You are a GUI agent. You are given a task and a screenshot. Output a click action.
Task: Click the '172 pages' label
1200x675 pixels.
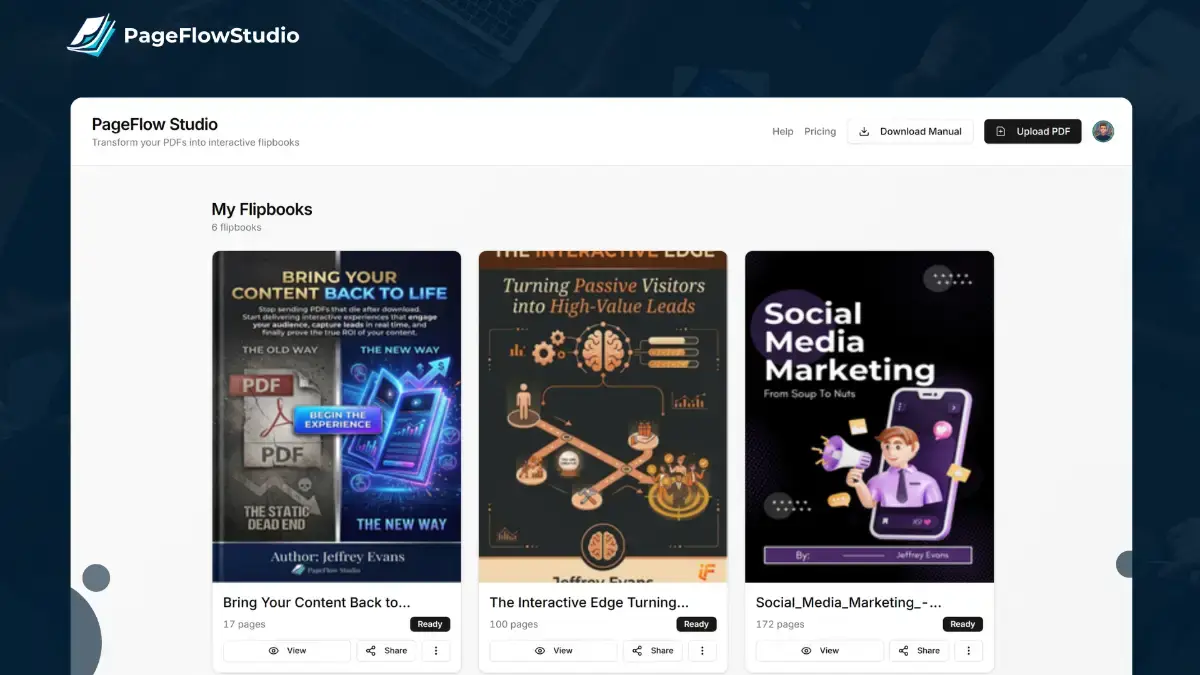(x=780, y=624)
